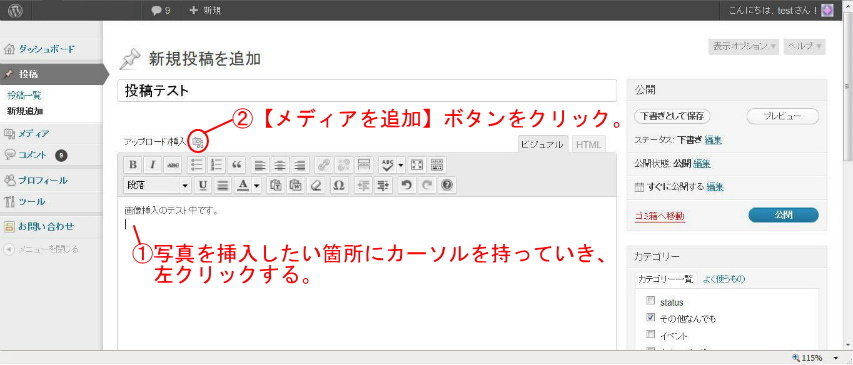This screenshot has height=365, width=853.
Task: Switch to the HTML editor tab
Action: point(588,145)
